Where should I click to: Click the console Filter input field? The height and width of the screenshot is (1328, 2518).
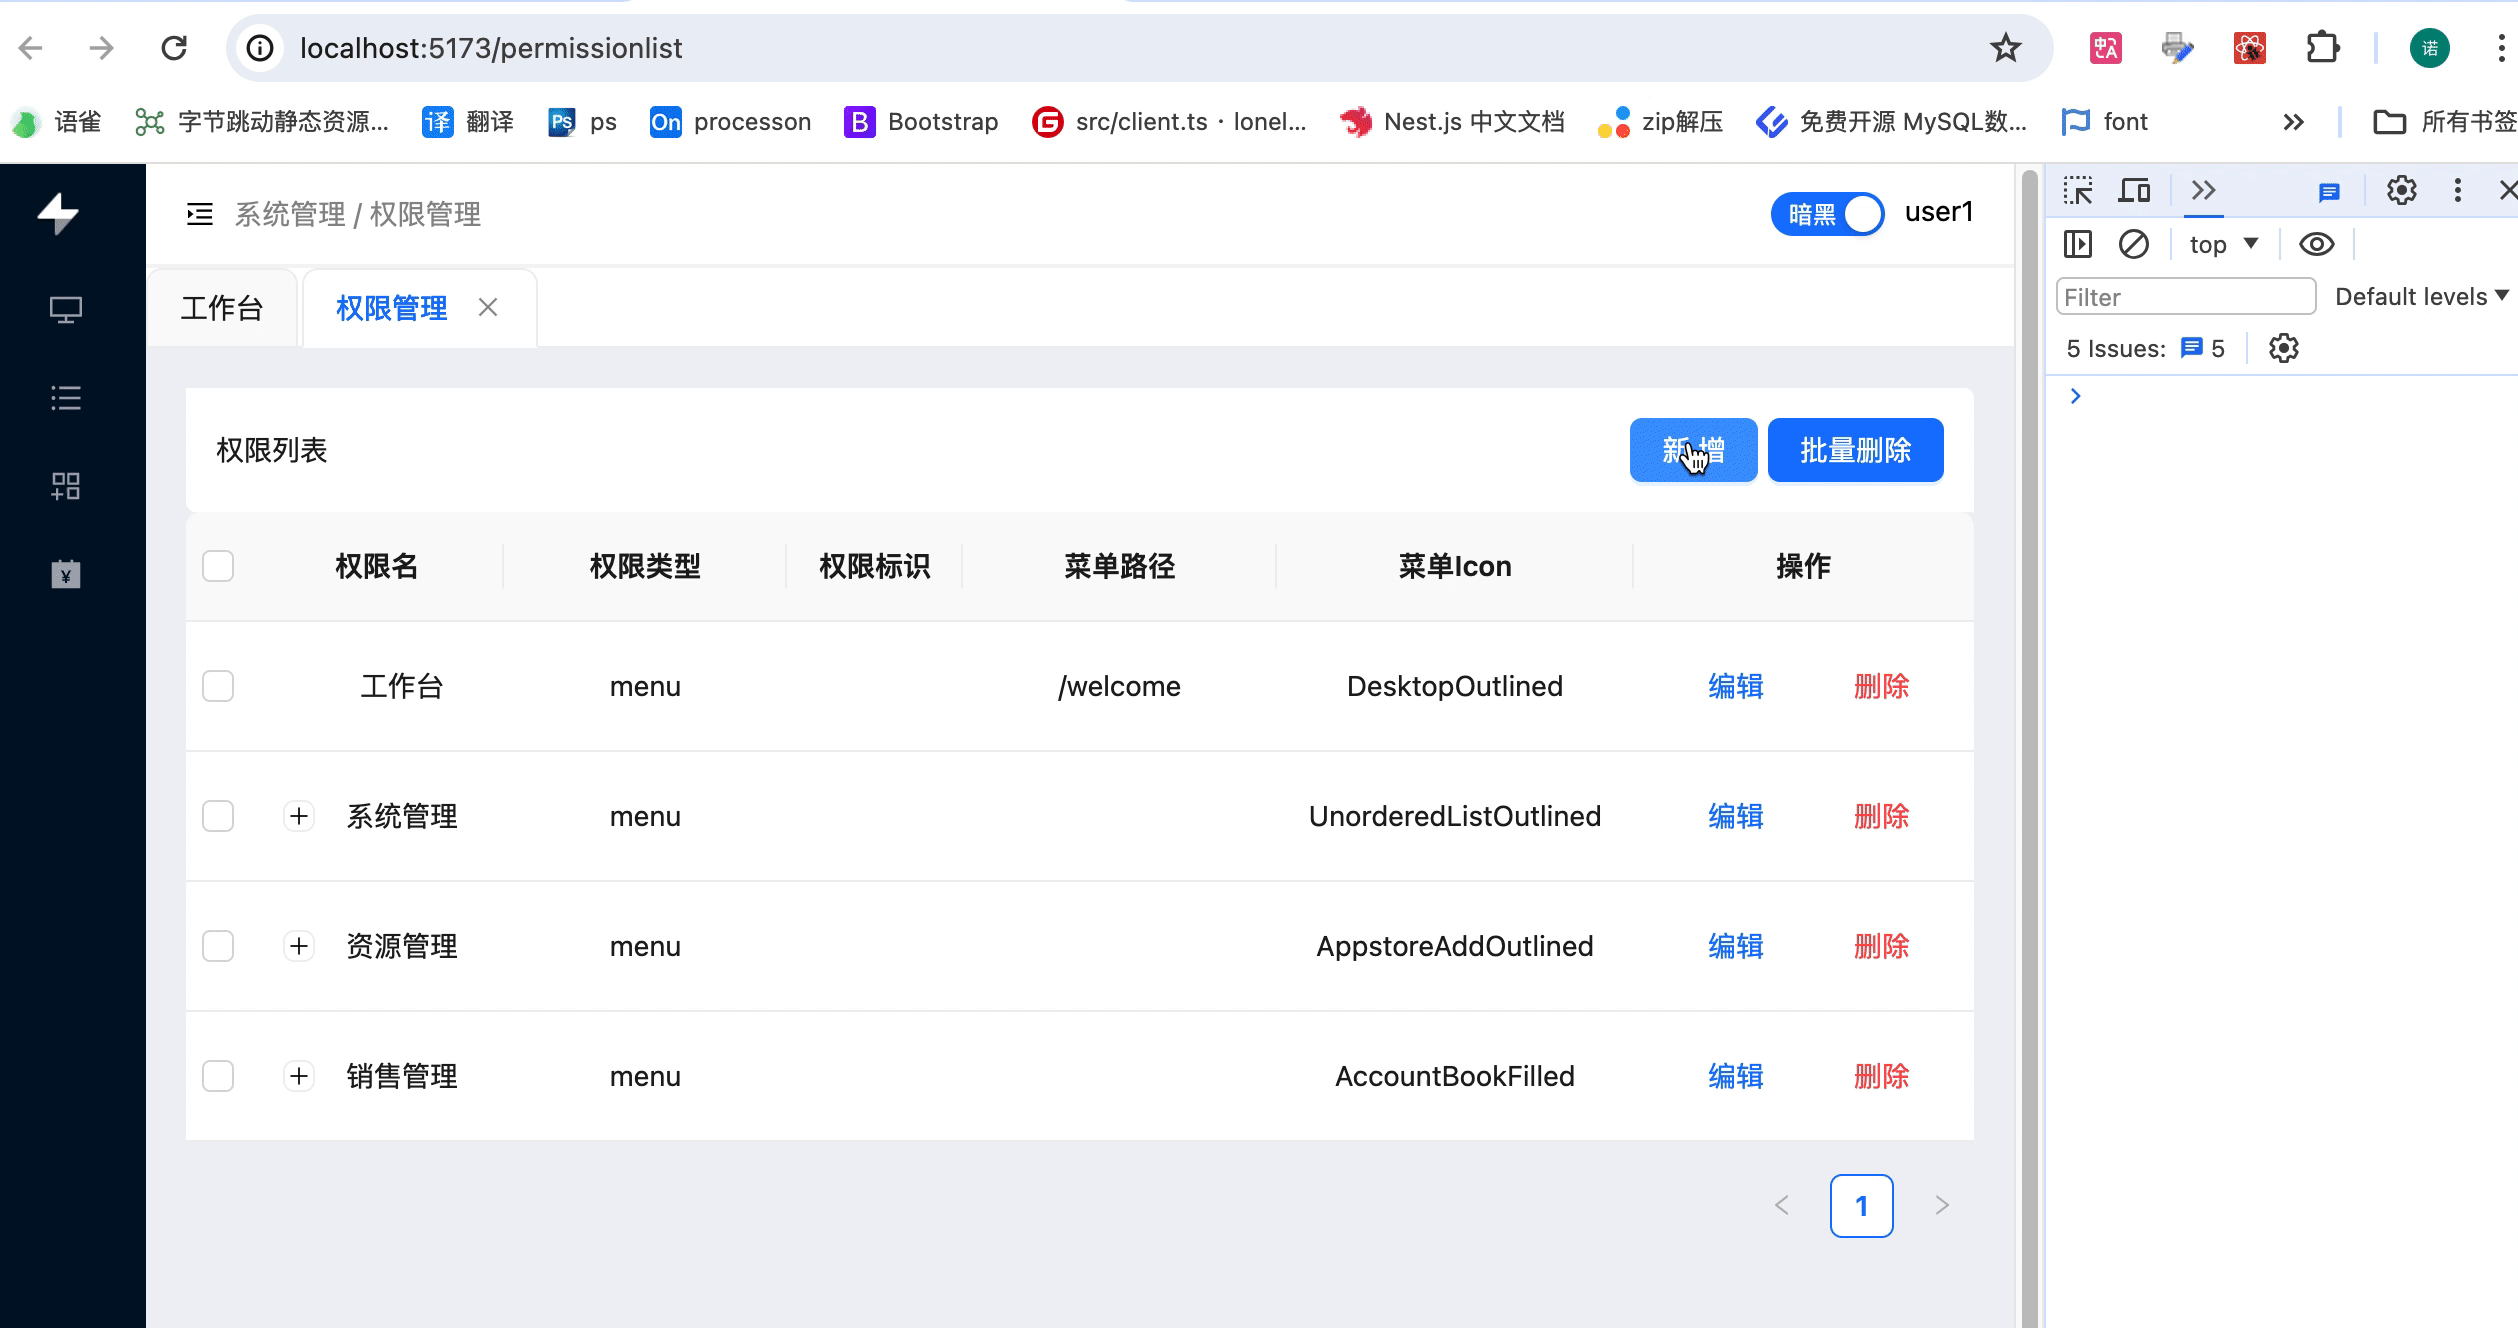(2185, 297)
